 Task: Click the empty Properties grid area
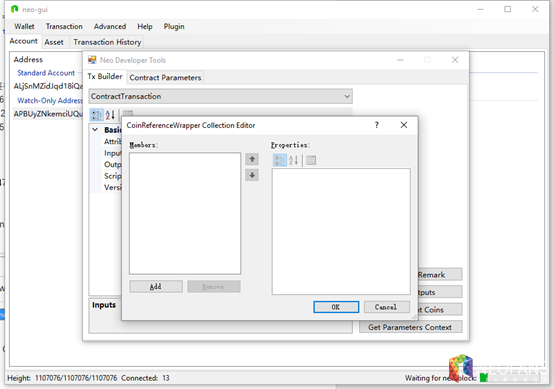coord(341,231)
